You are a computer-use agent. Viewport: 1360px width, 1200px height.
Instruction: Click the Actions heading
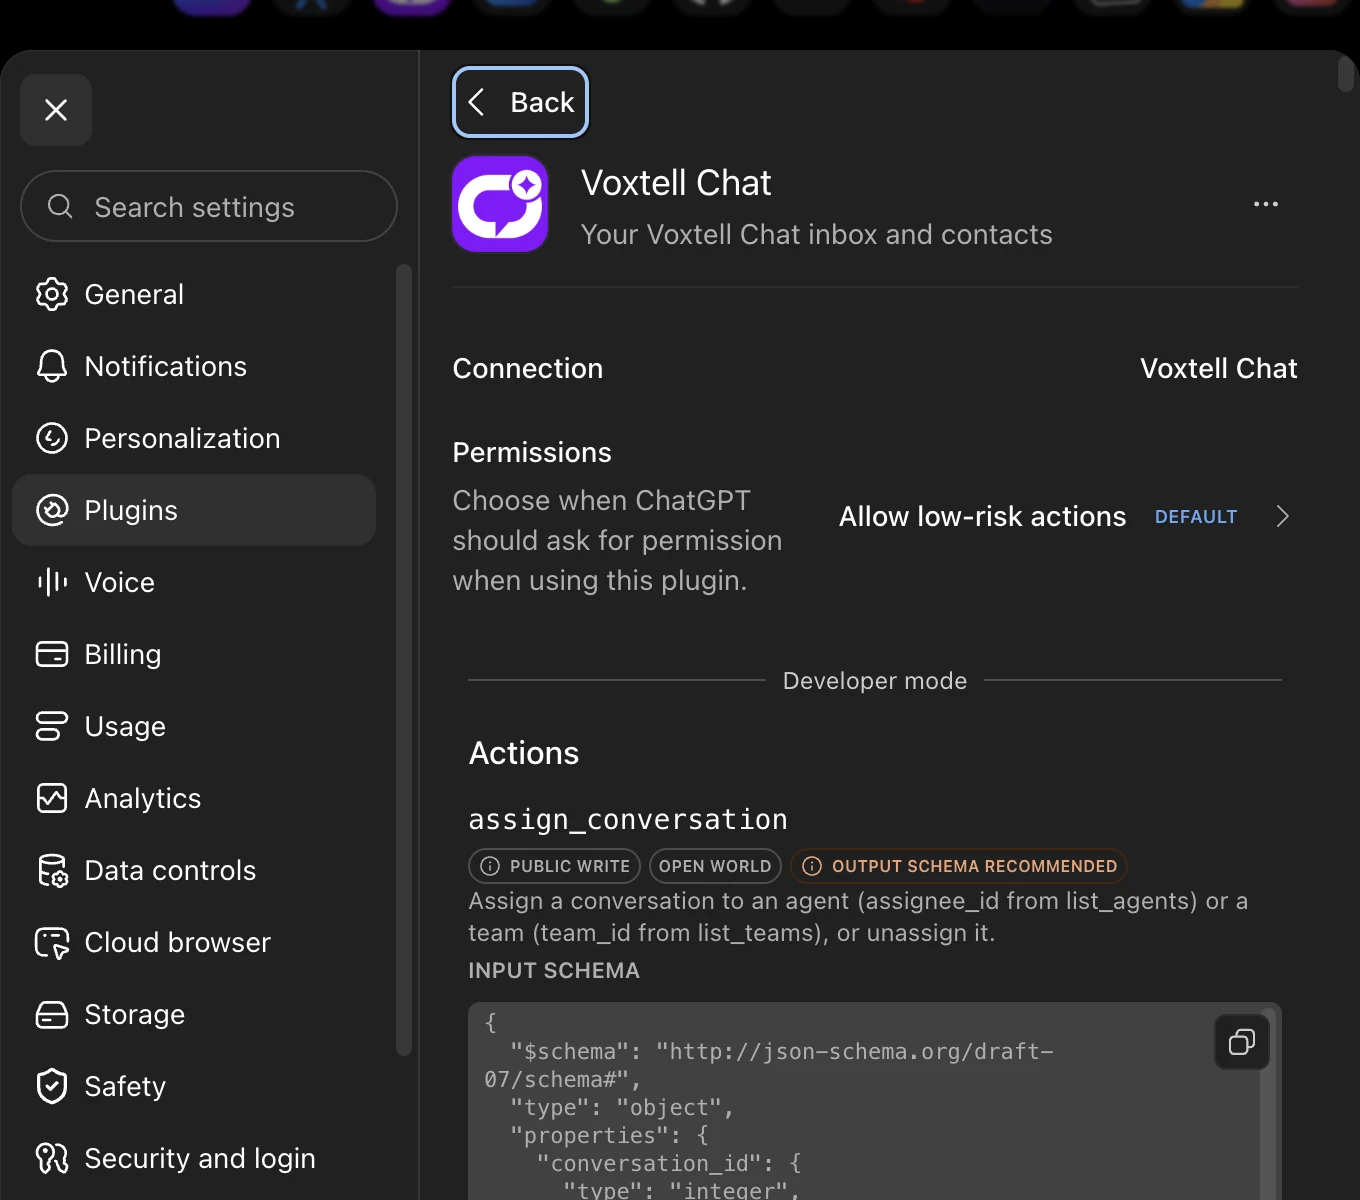pos(524,753)
